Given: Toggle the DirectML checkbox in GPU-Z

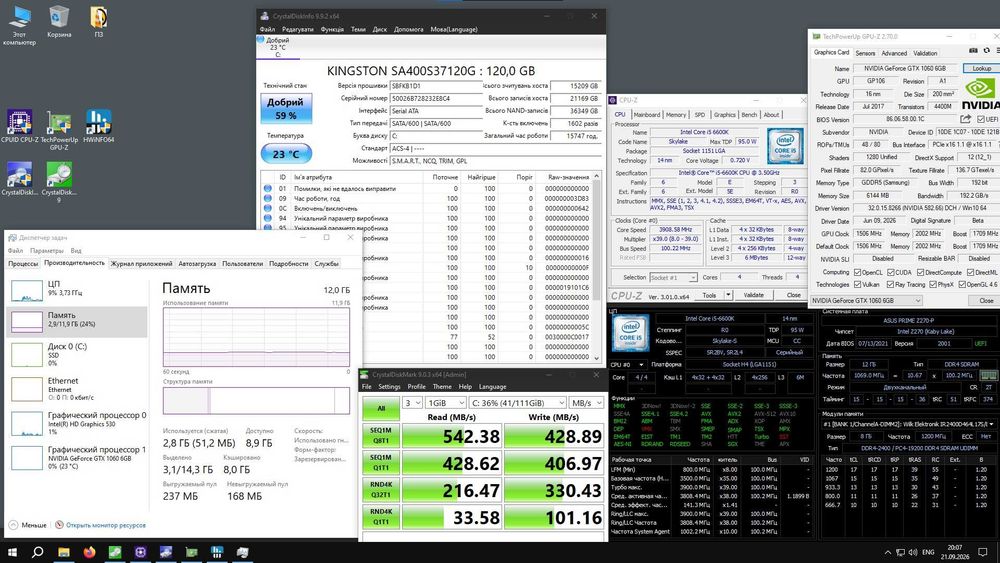Looking at the screenshot, I should coord(970,272).
